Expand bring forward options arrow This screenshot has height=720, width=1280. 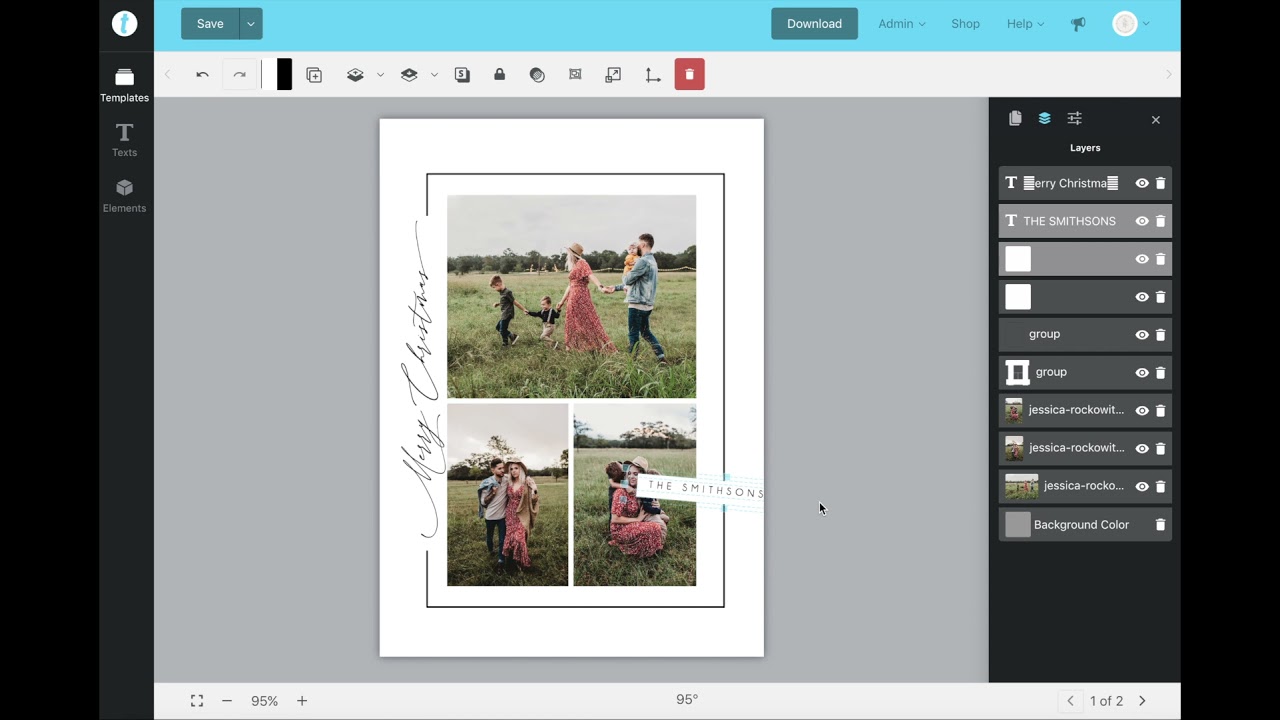coord(380,75)
